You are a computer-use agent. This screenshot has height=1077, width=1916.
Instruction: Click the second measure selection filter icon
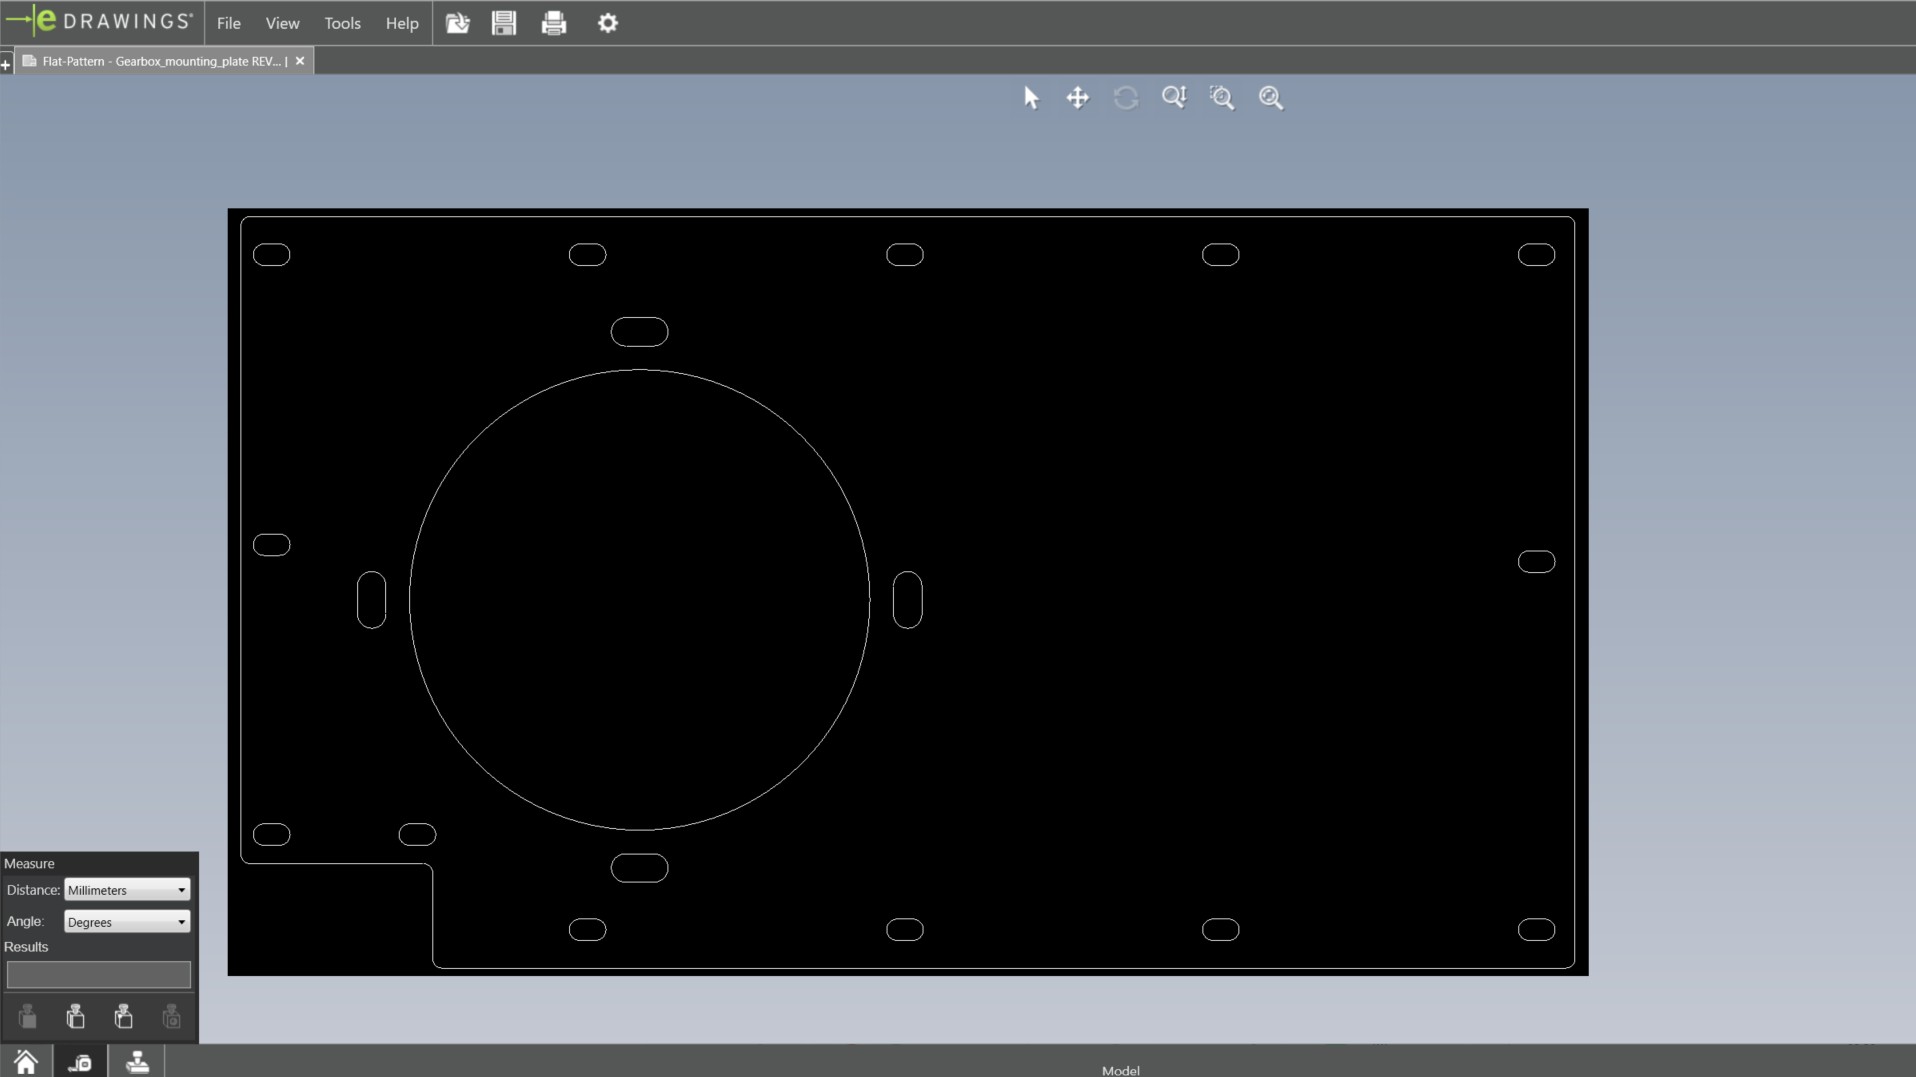click(76, 1017)
